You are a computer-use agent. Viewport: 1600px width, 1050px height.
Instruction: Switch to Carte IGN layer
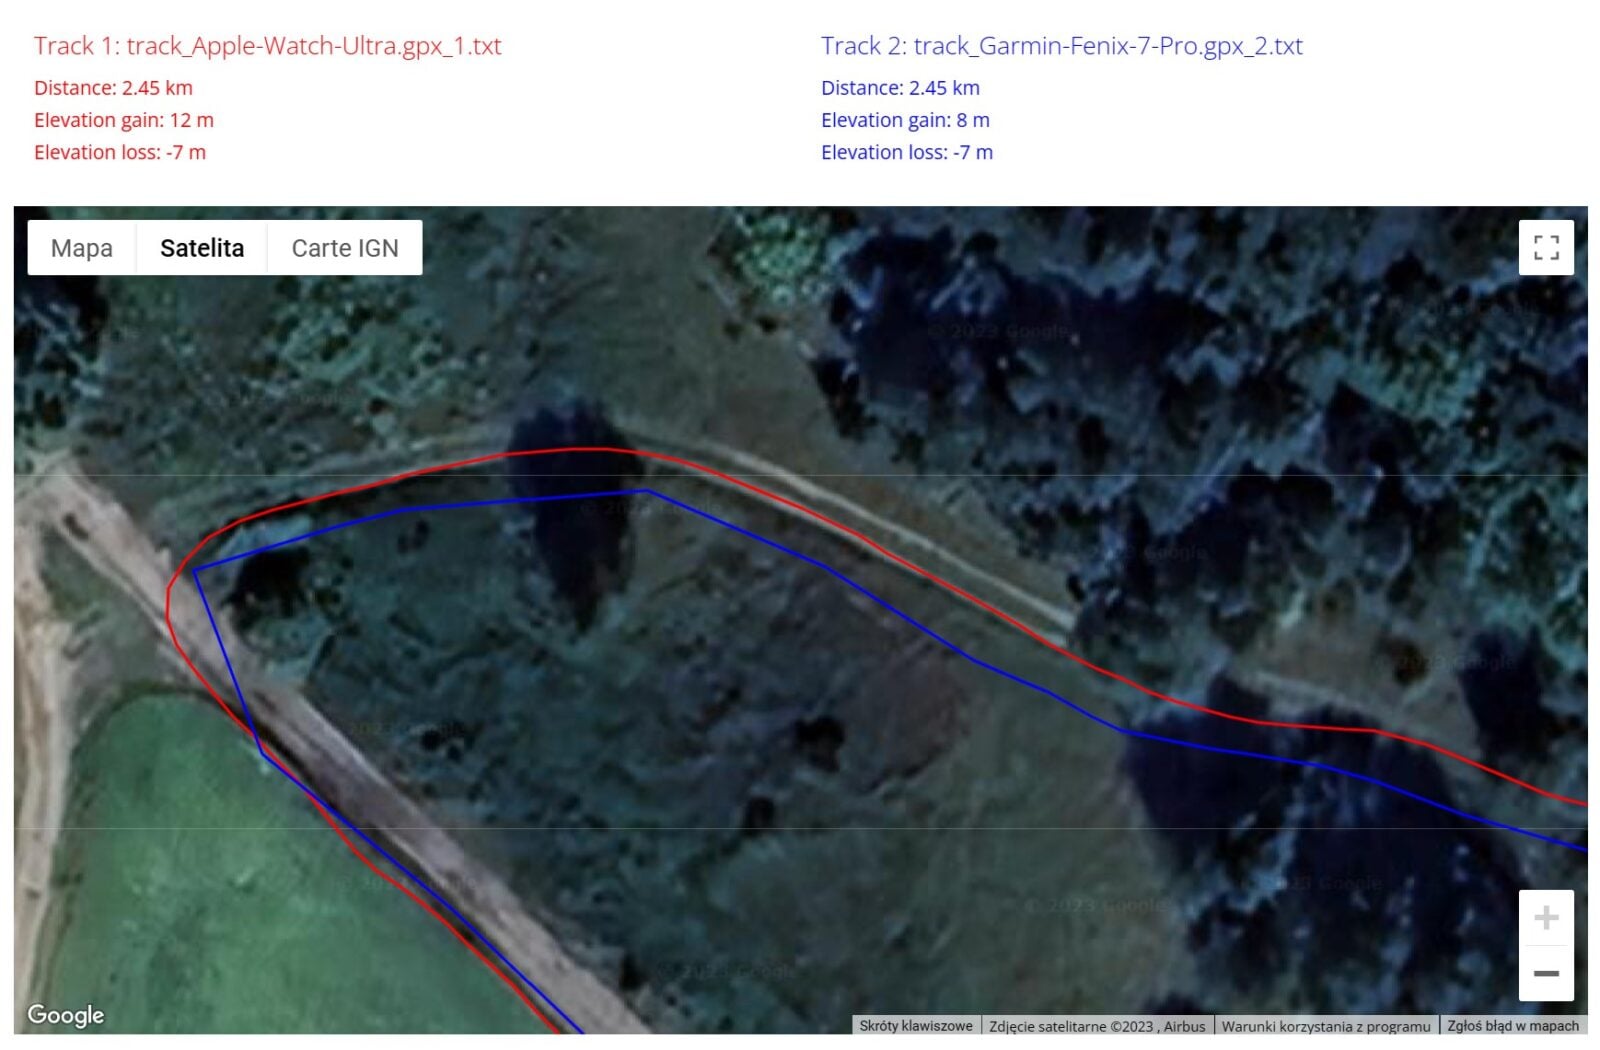coord(345,248)
